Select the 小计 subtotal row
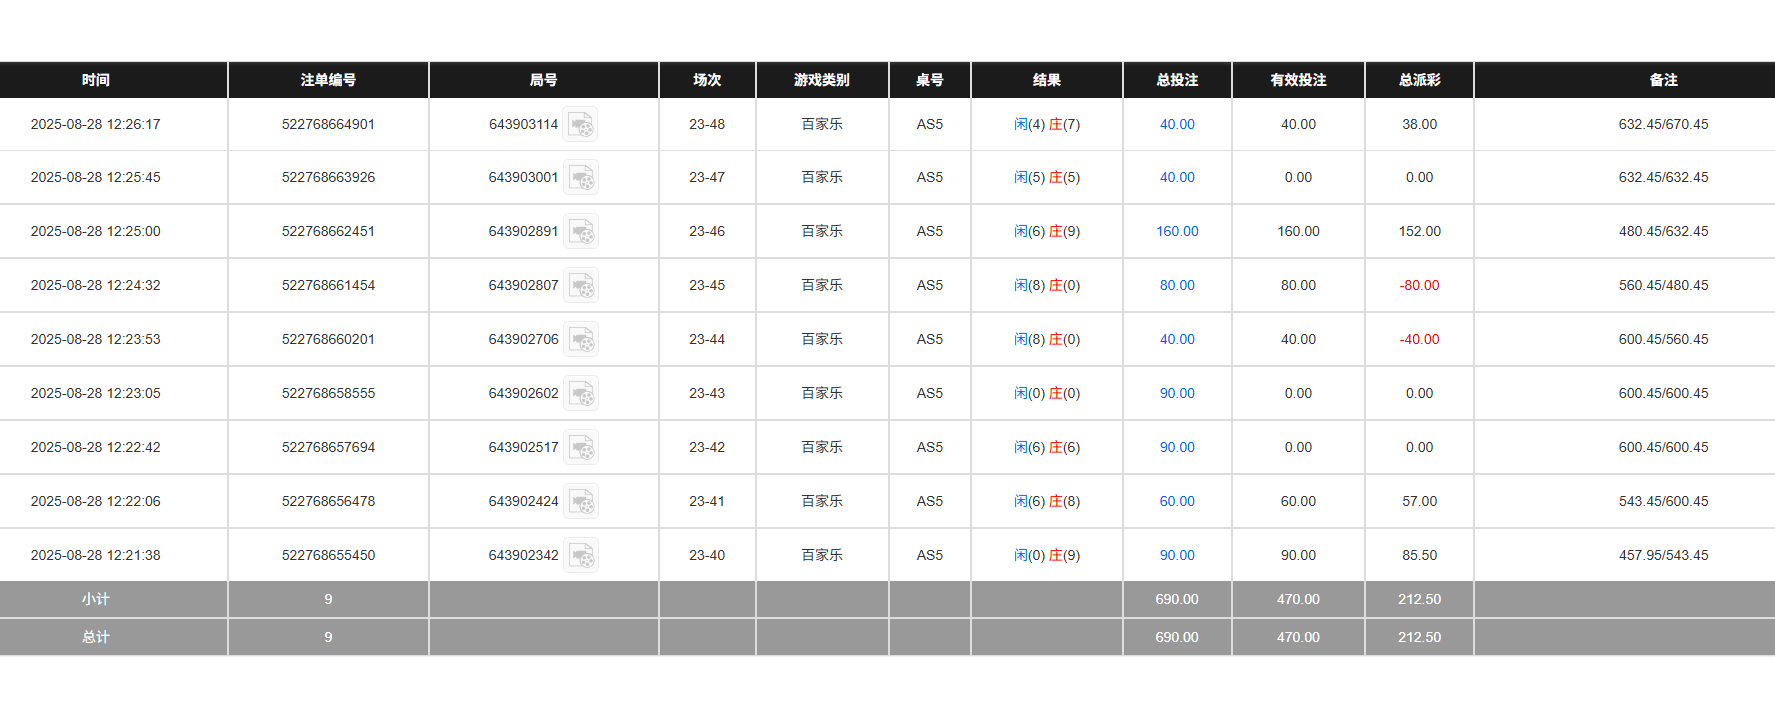The width and height of the screenshot is (1775, 703). click(96, 599)
